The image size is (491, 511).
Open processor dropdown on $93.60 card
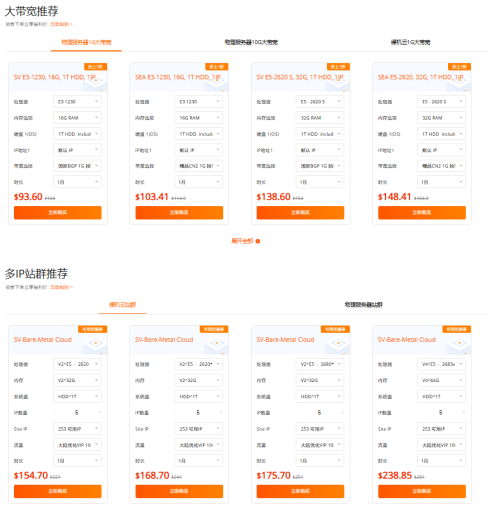tap(77, 102)
